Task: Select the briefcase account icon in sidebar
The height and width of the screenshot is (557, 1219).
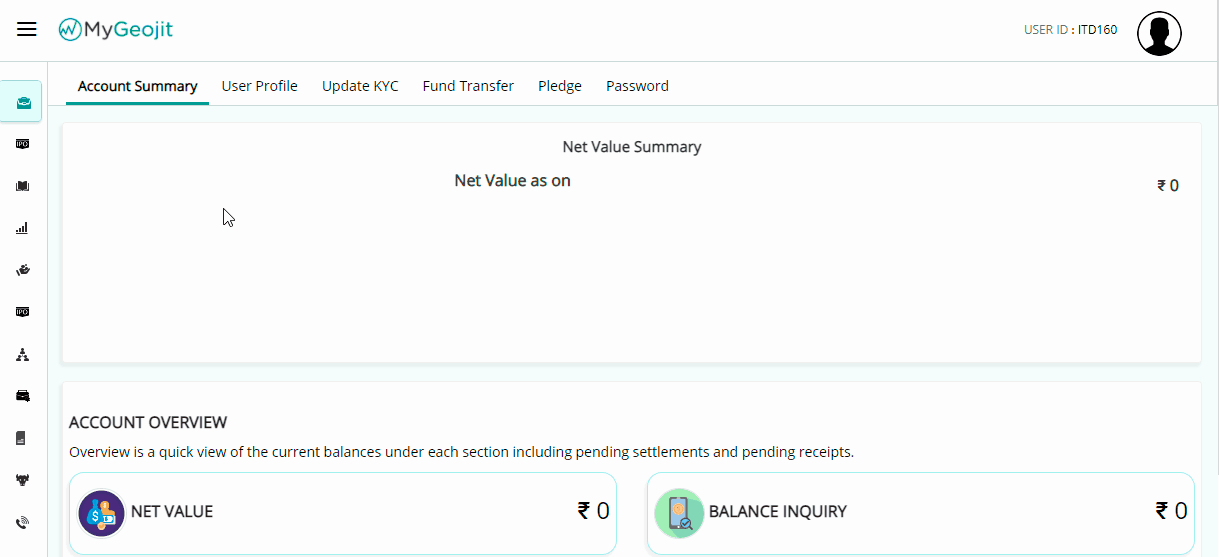Action: (23, 102)
